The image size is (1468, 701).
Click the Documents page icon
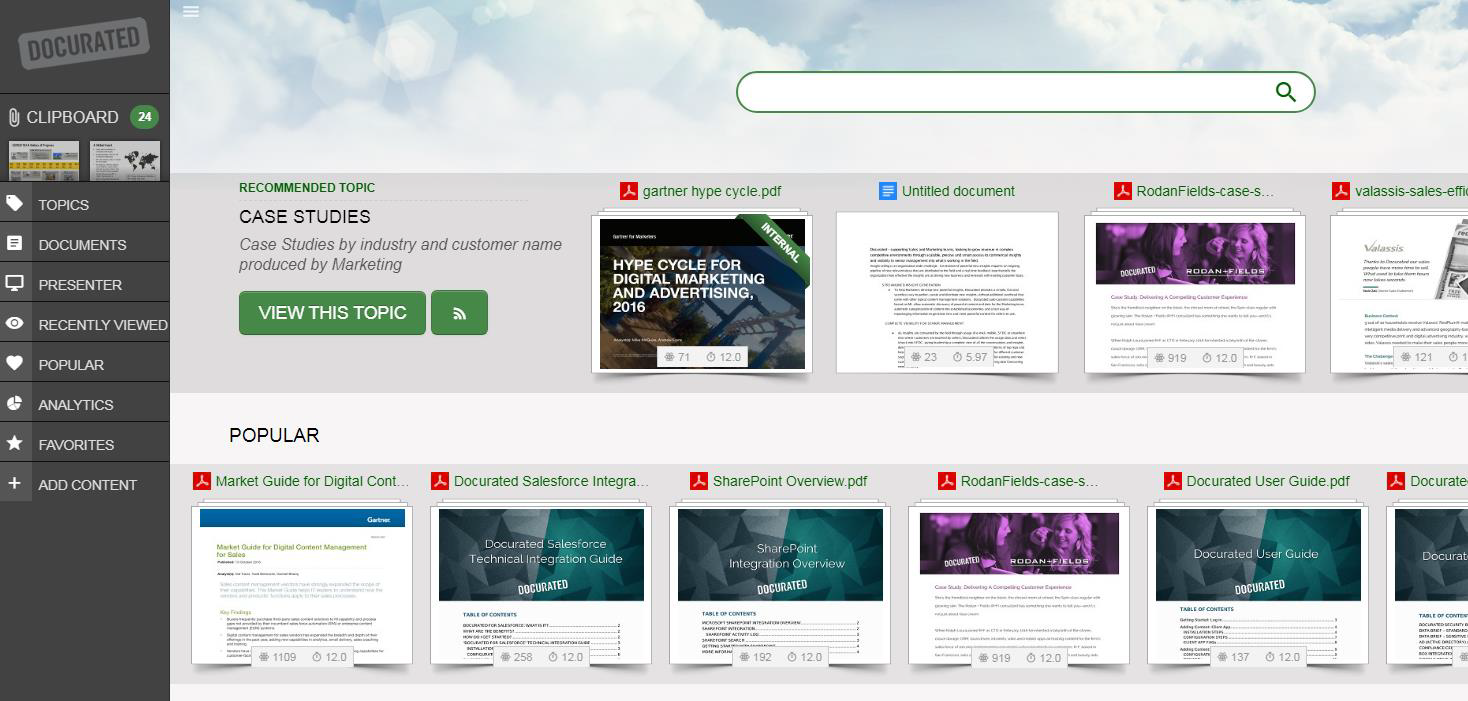(15, 243)
